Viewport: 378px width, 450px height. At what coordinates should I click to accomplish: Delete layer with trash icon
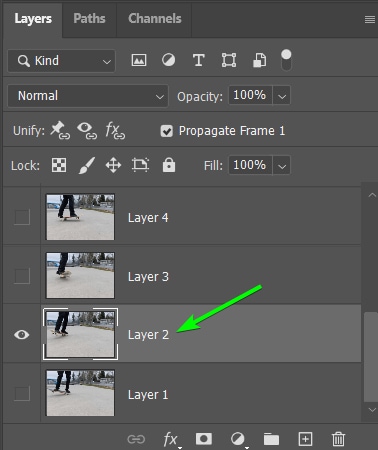point(338,439)
